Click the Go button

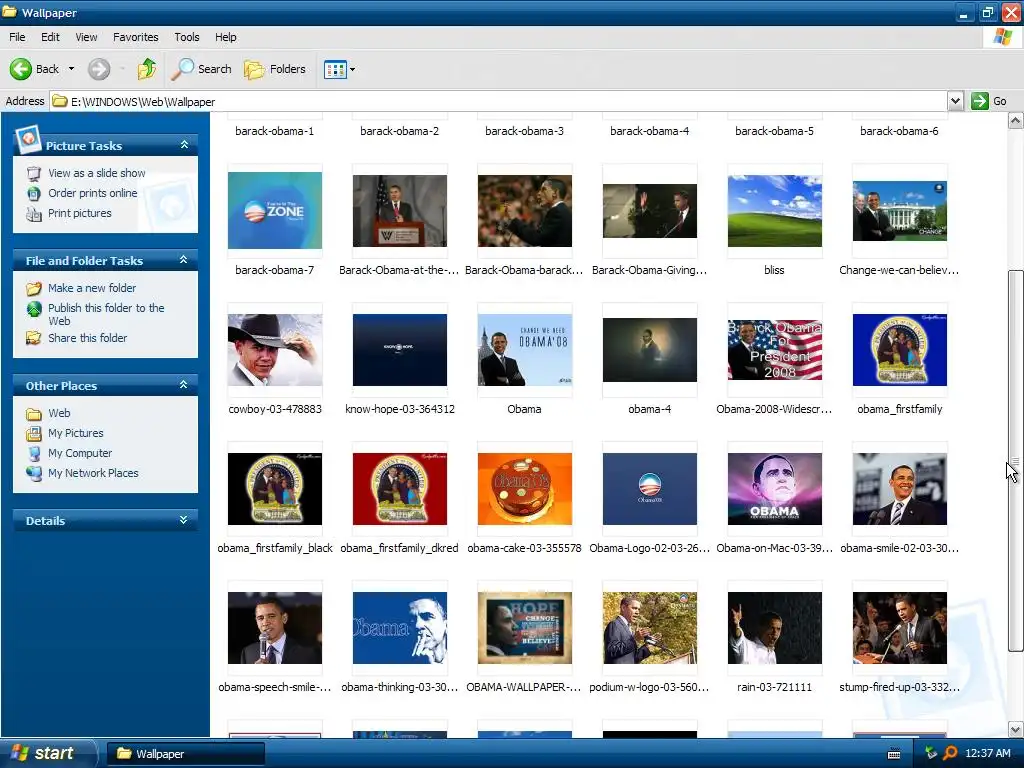pyautogui.click(x=989, y=101)
